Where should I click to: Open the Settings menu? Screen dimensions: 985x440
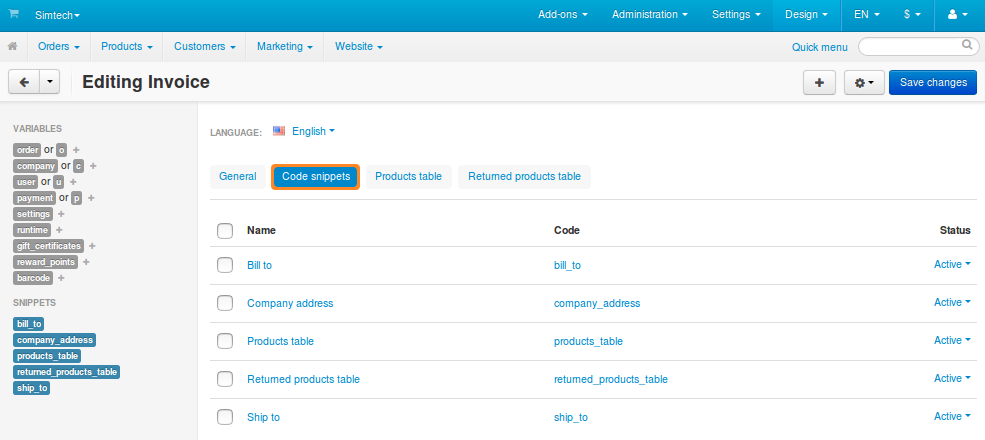pos(736,14)
